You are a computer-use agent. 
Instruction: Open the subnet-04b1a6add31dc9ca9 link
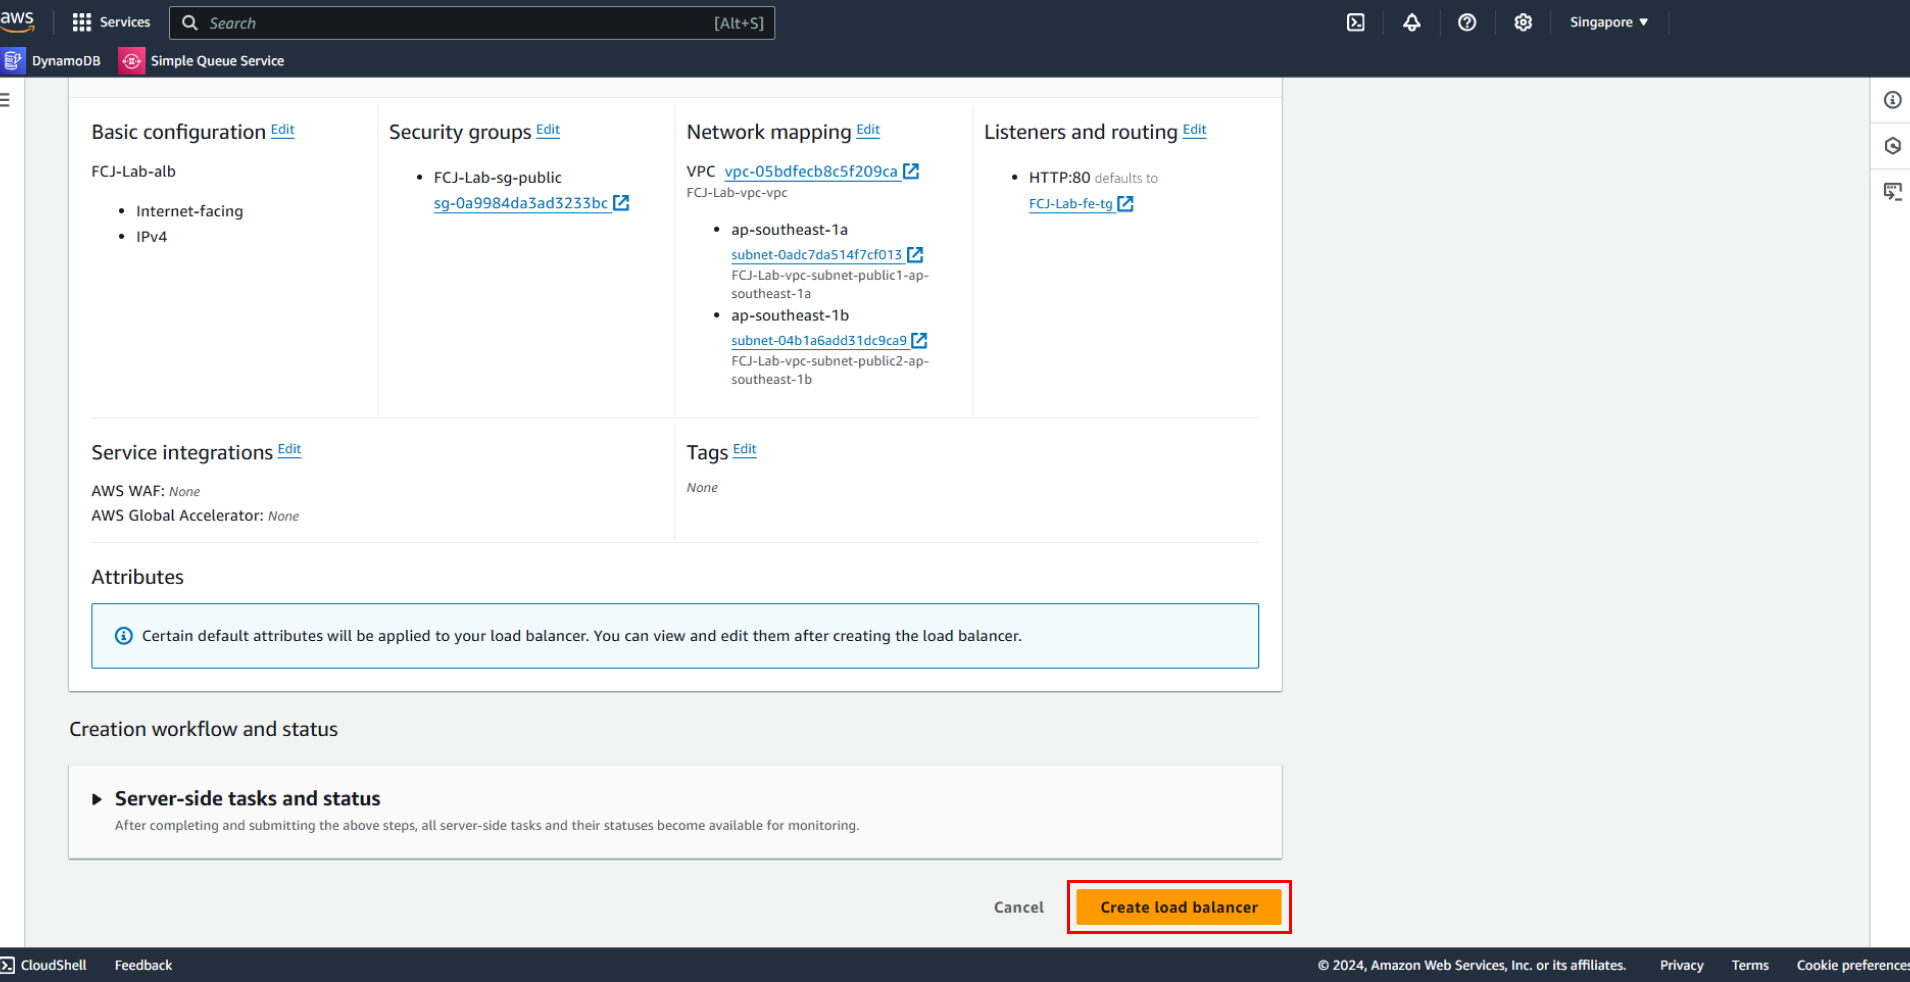pyautogui.click(x=819, y=341)
